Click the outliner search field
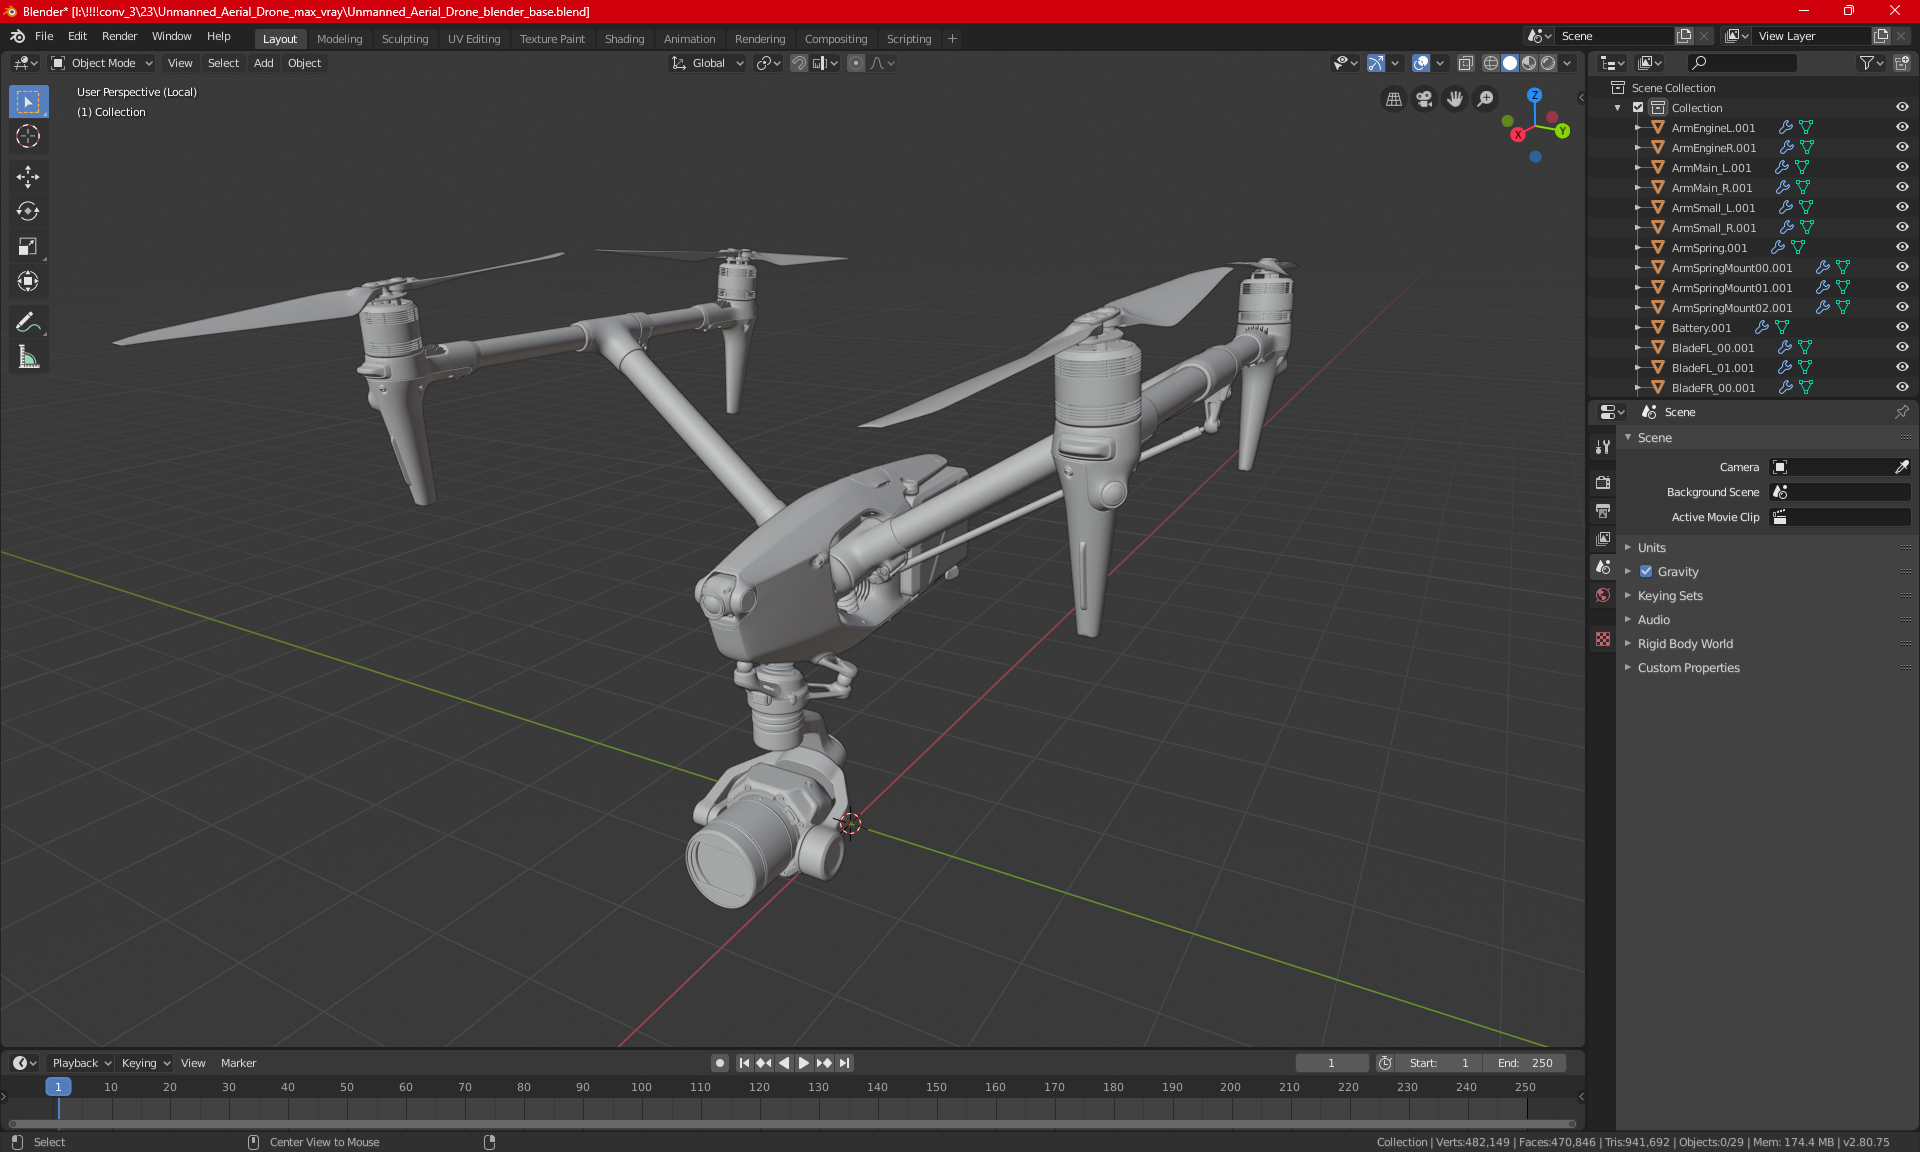This screenshot has width=1920, height=1152. pos(1741,63)
